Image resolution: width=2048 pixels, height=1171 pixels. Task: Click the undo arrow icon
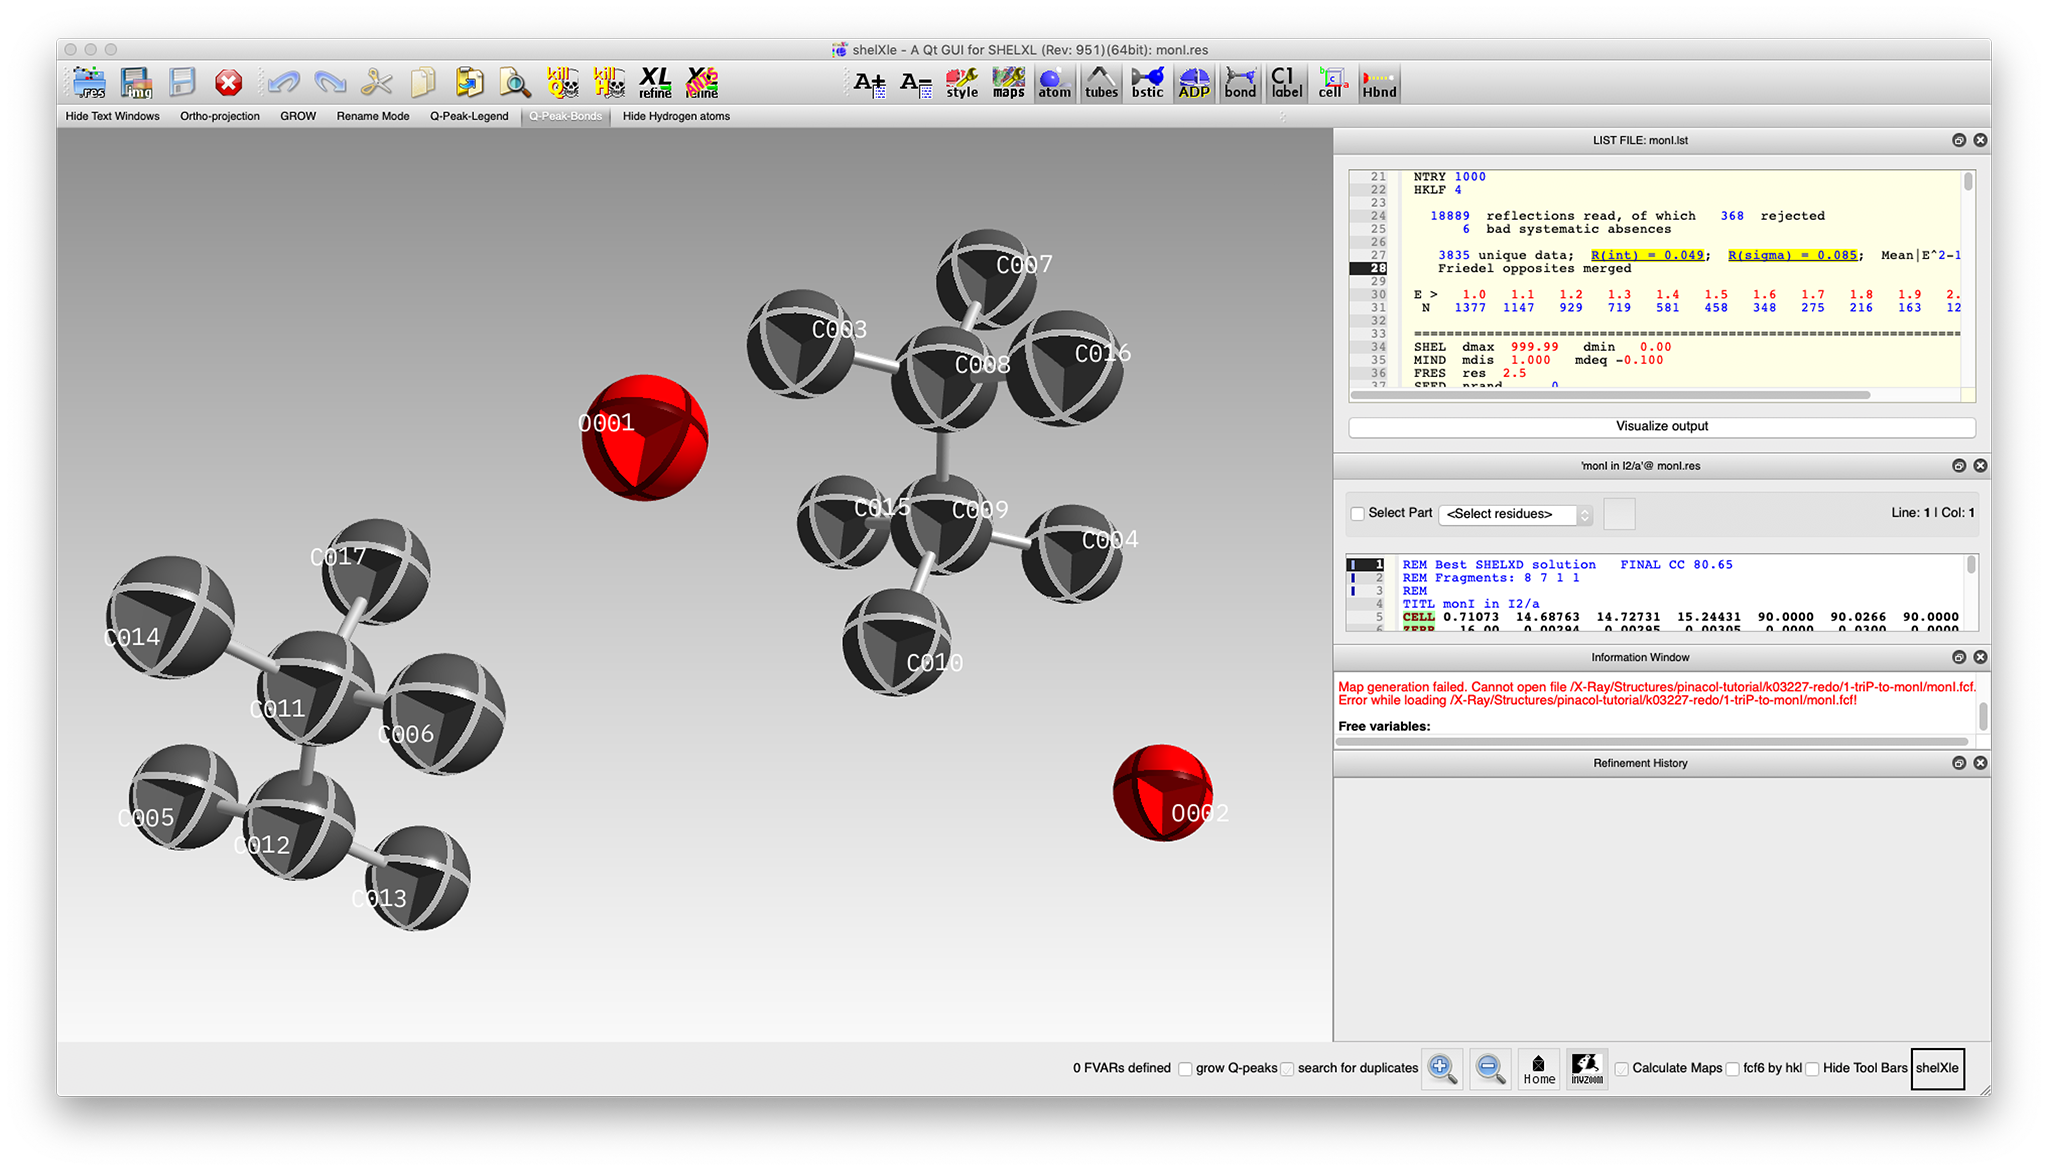pos(284,83)
